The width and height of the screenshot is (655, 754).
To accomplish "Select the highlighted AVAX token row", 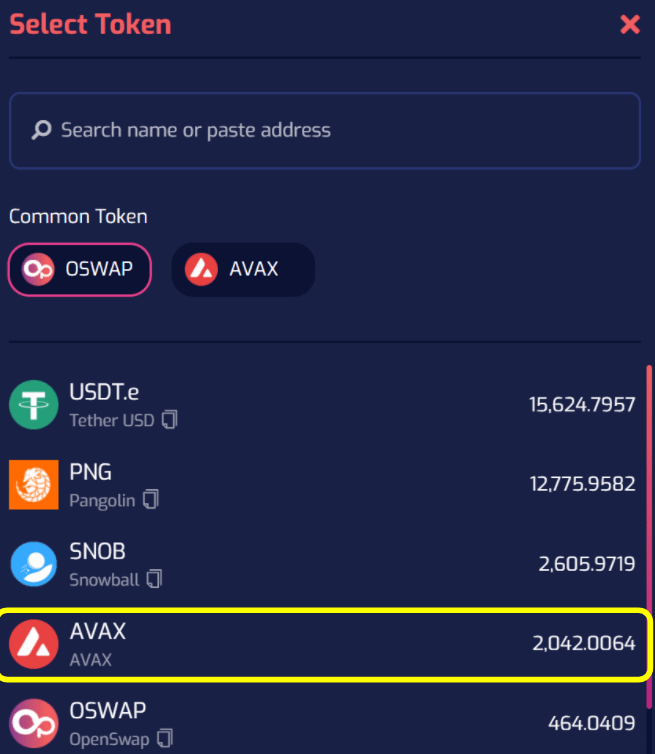I will point(320,644).
